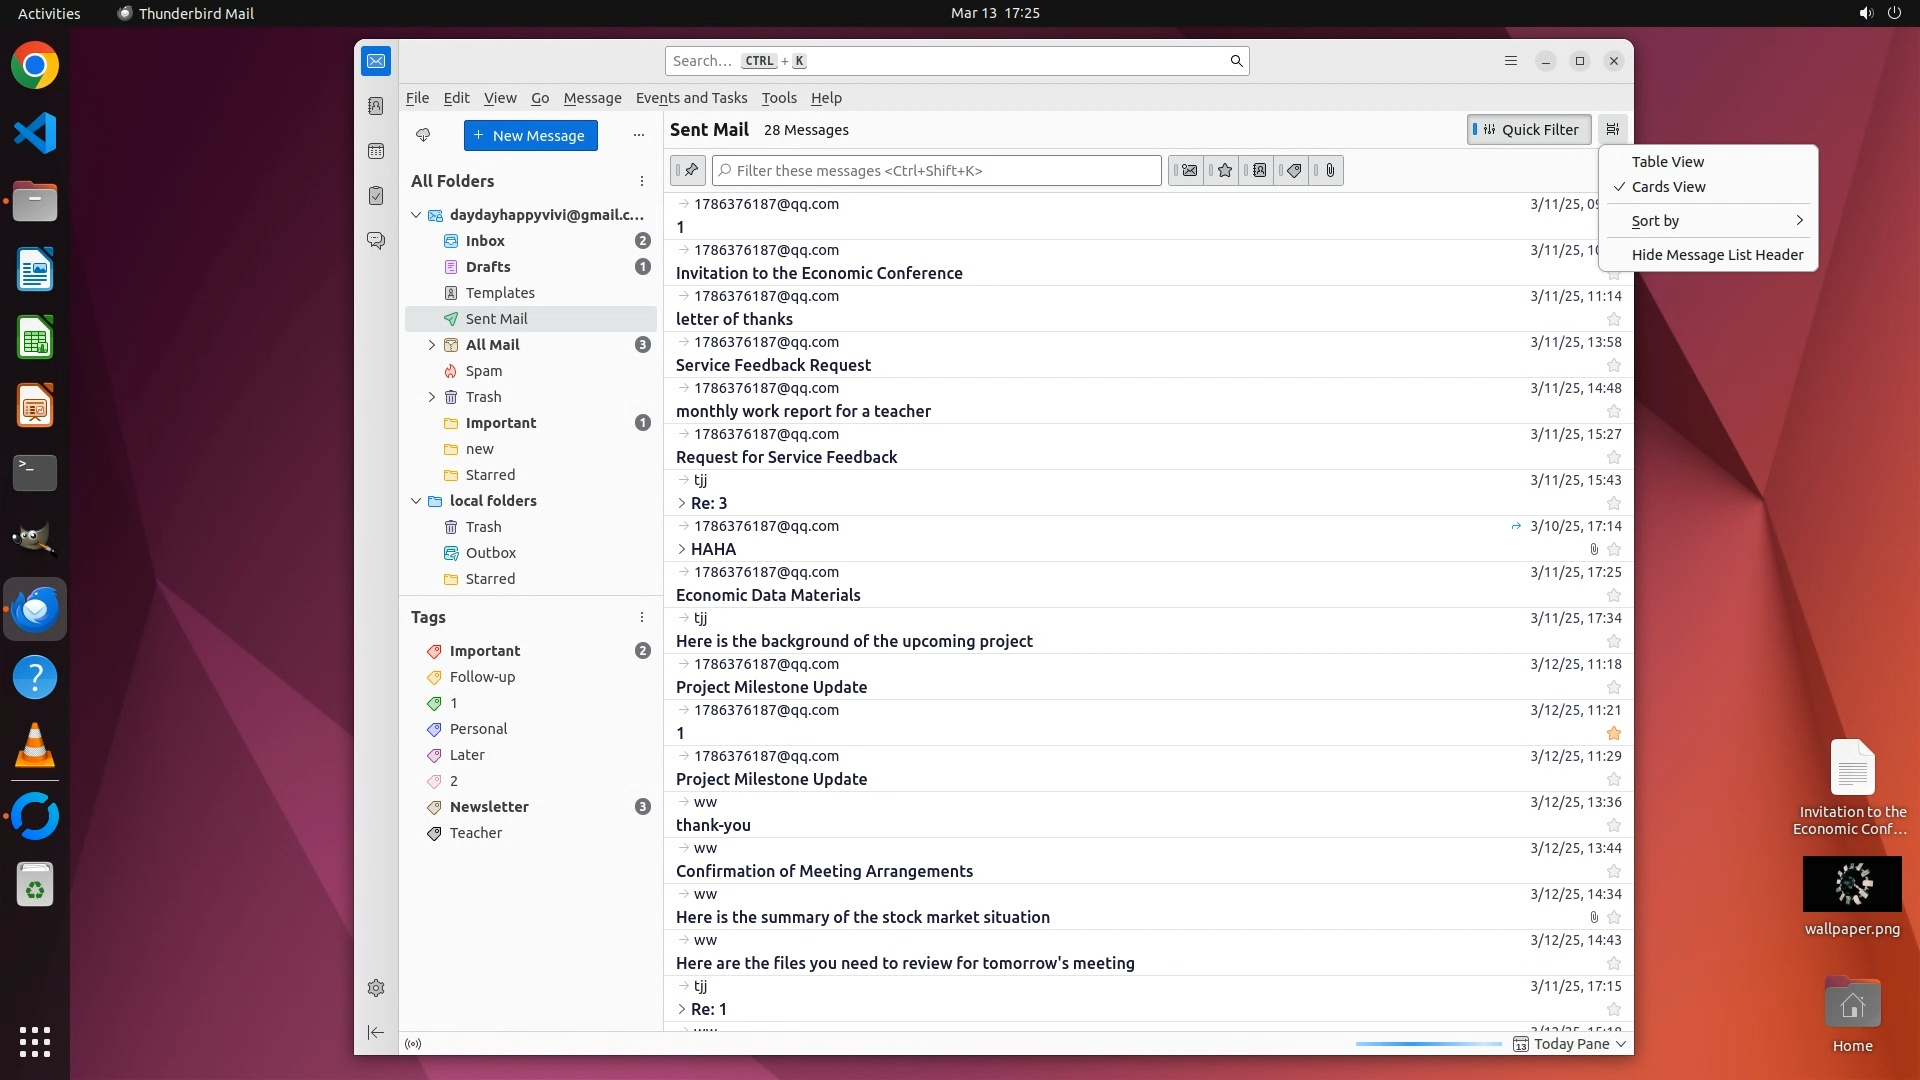Filter by unread messages icon
This screenshot has height=1080, width=1920.
pos(1189,171)
